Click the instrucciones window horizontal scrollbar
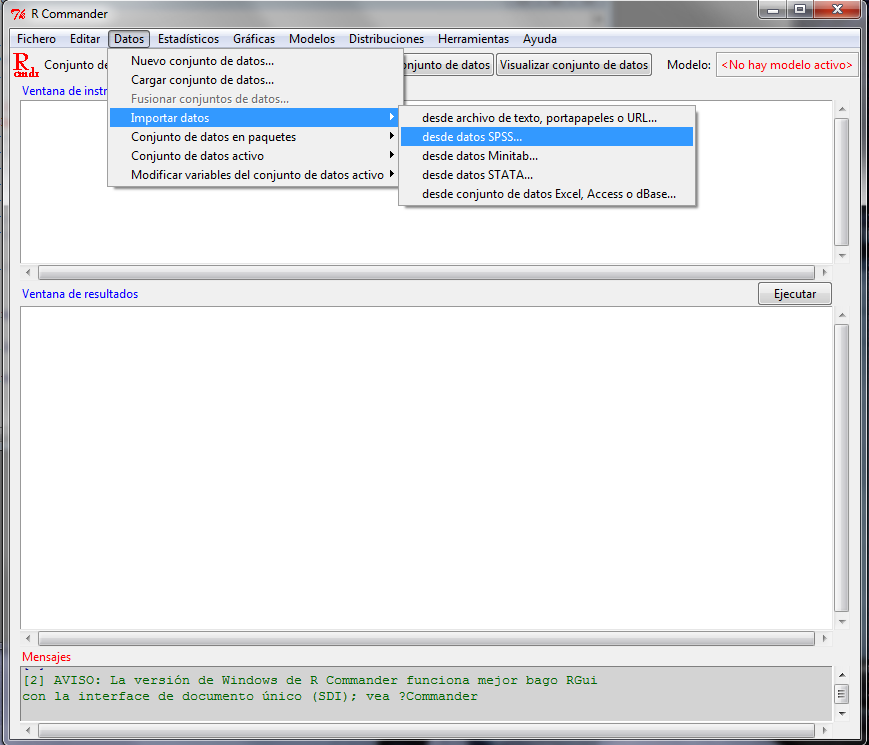The width and height of the screenshot is (869, 745). pos(426,272)
